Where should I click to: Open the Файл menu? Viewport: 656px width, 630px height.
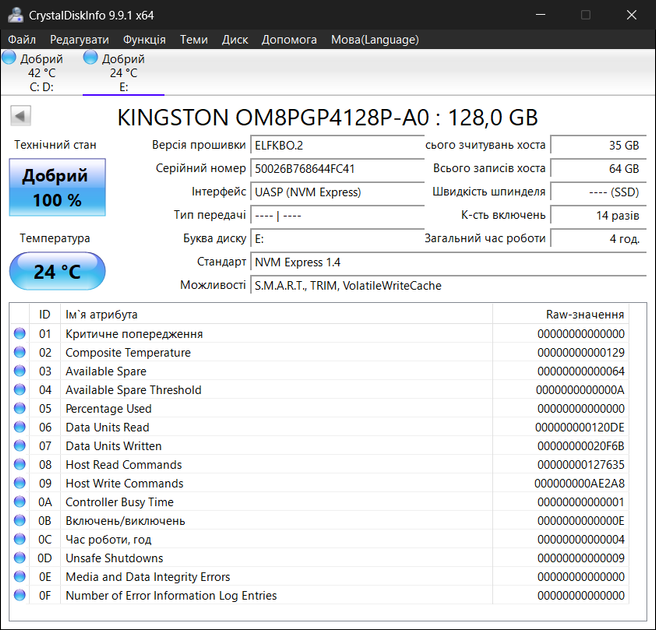22,40
